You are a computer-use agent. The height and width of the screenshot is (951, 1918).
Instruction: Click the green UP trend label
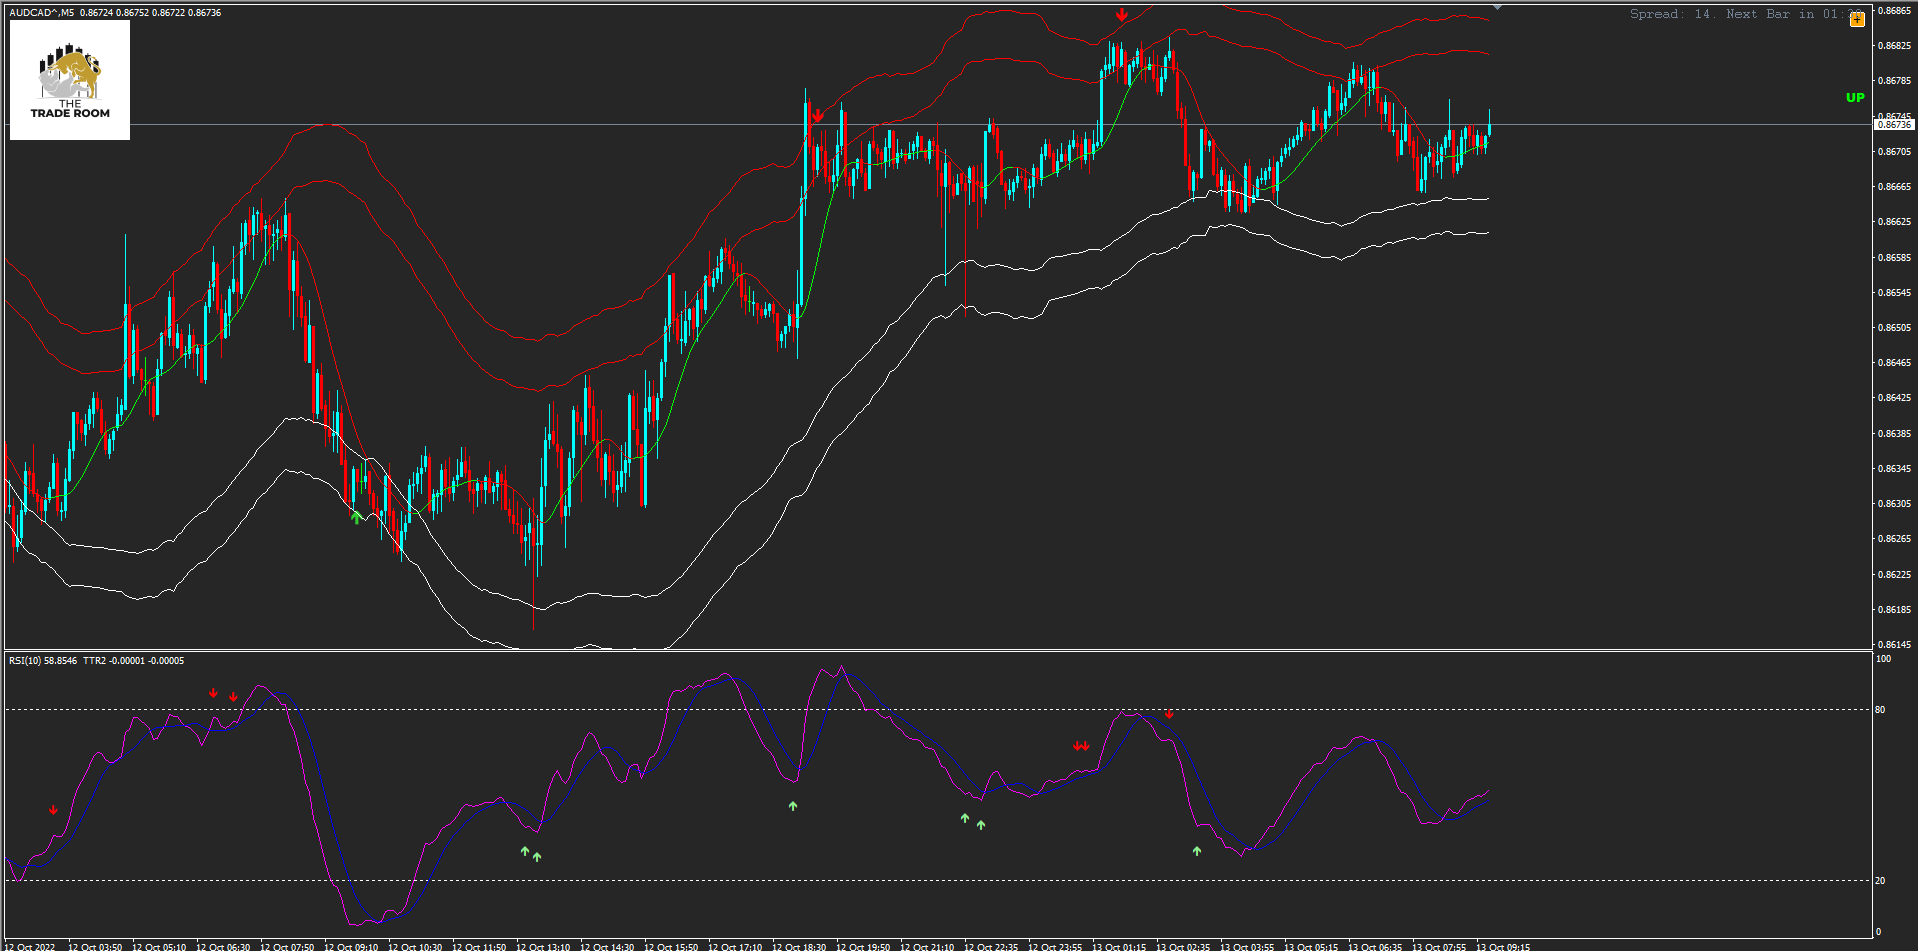click(1855, 98)
